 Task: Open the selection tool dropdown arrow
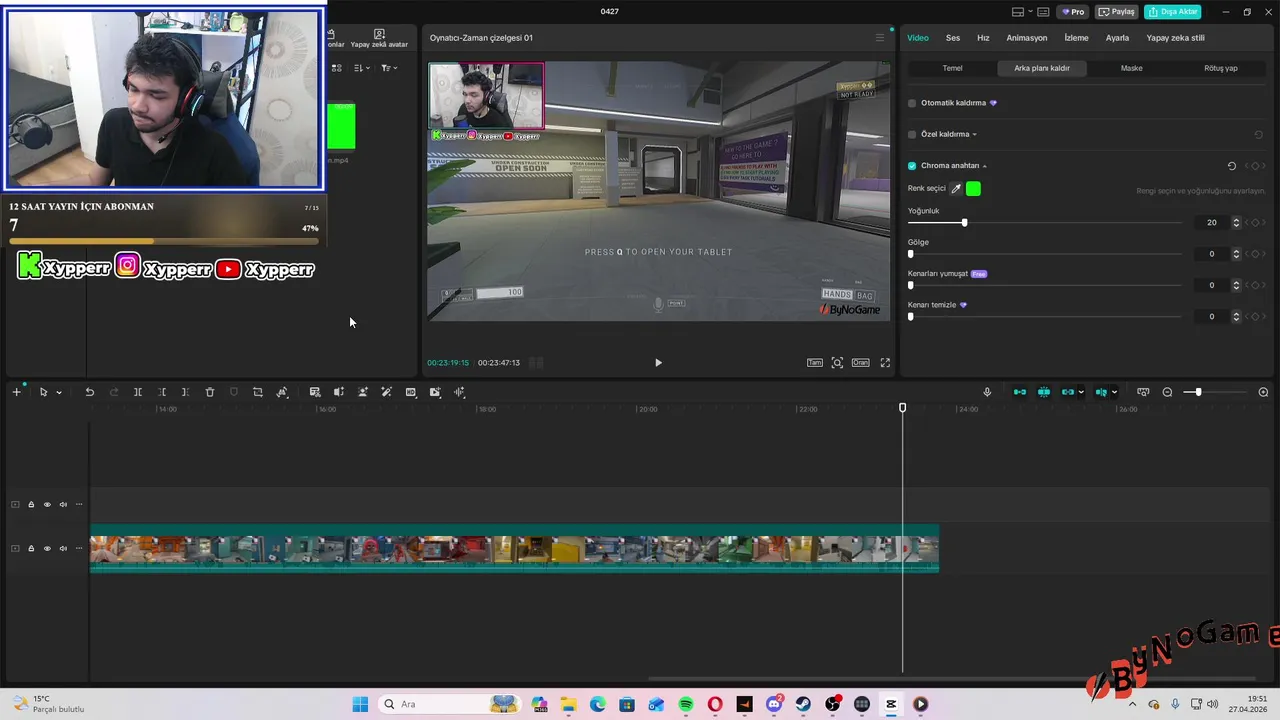tap(59, 393)
